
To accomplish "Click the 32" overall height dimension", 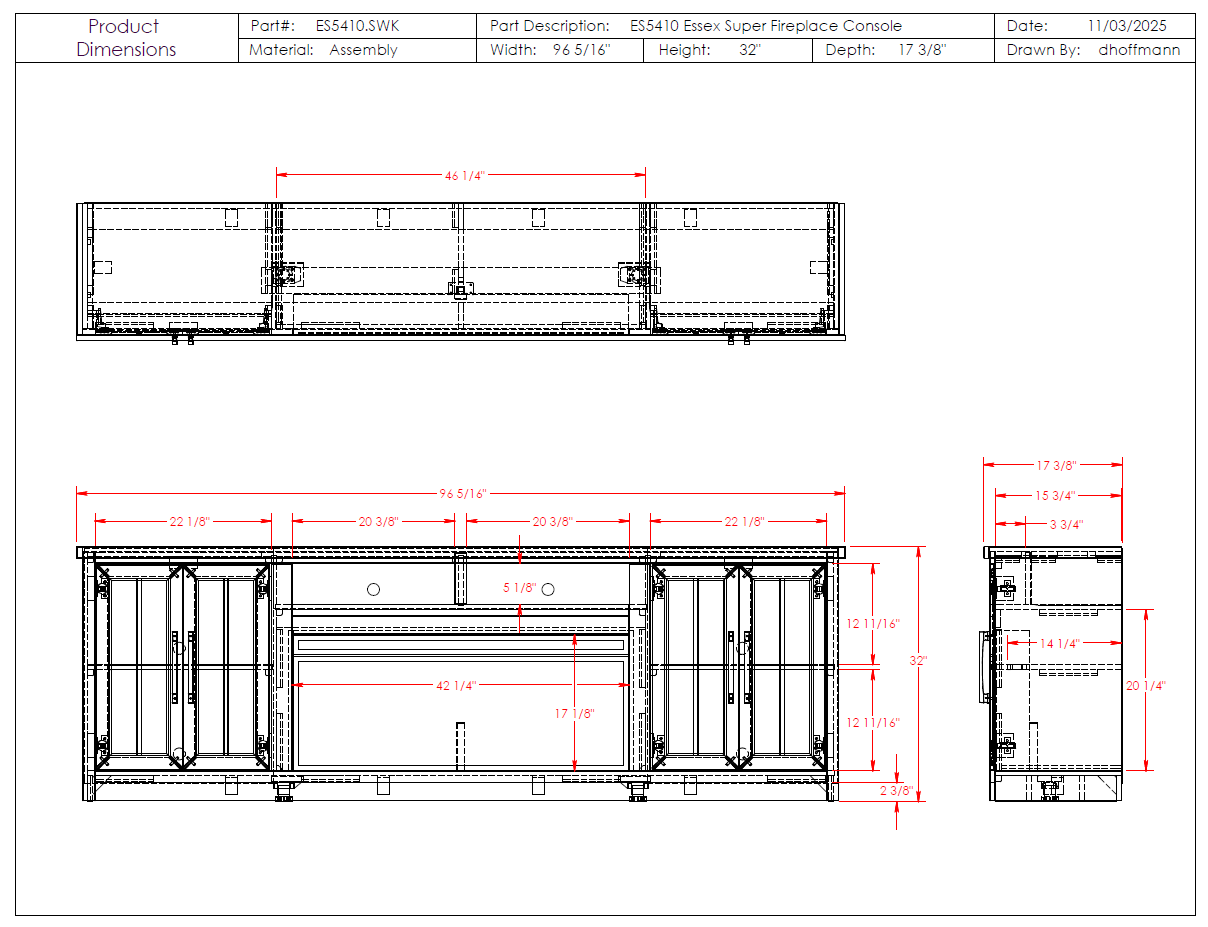I will pos(918,661).
